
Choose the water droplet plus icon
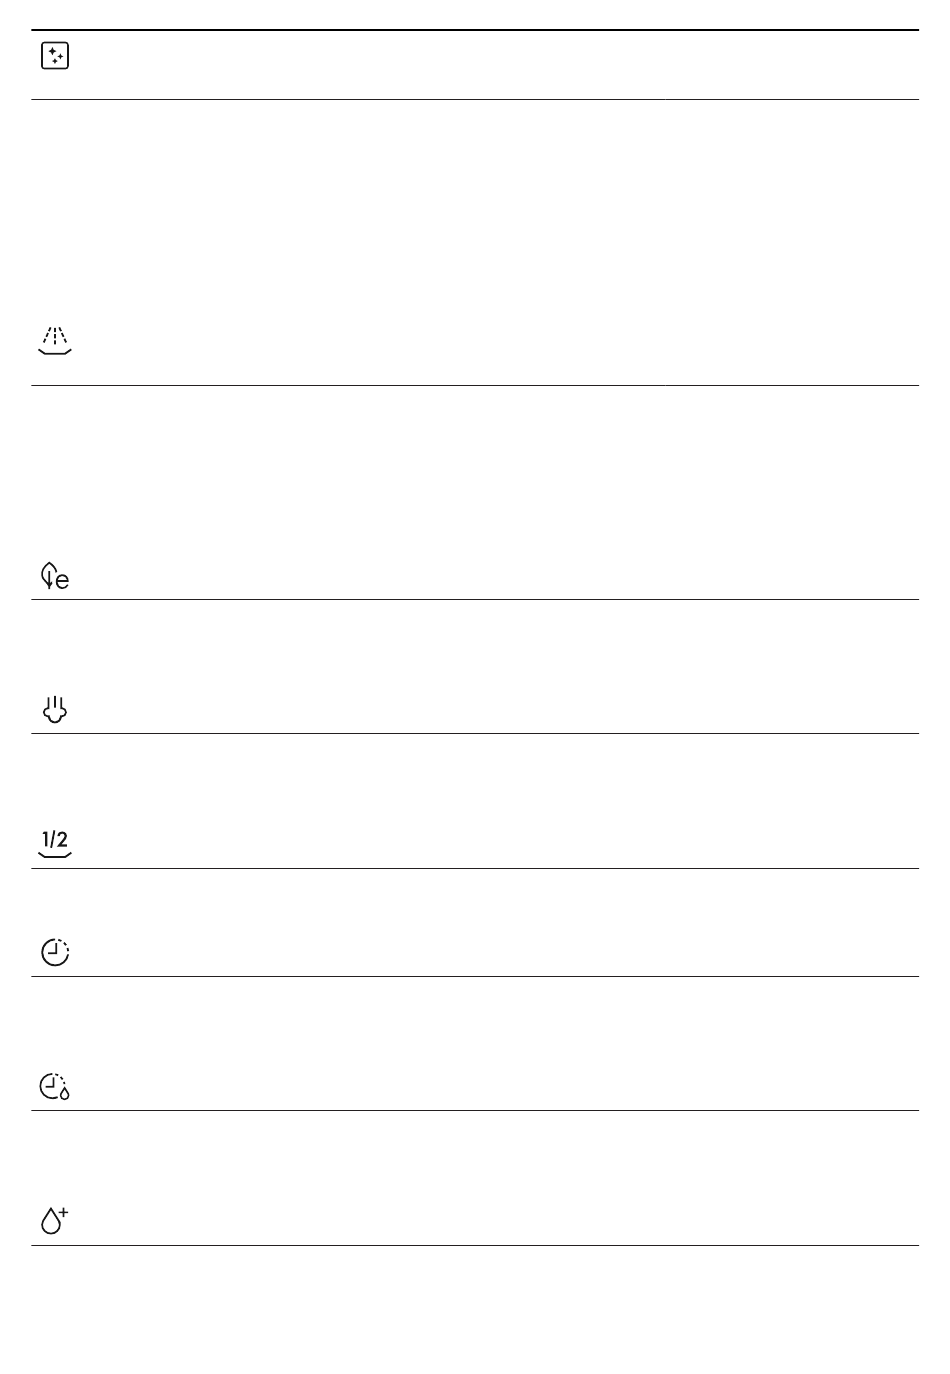pos(55,1220)
